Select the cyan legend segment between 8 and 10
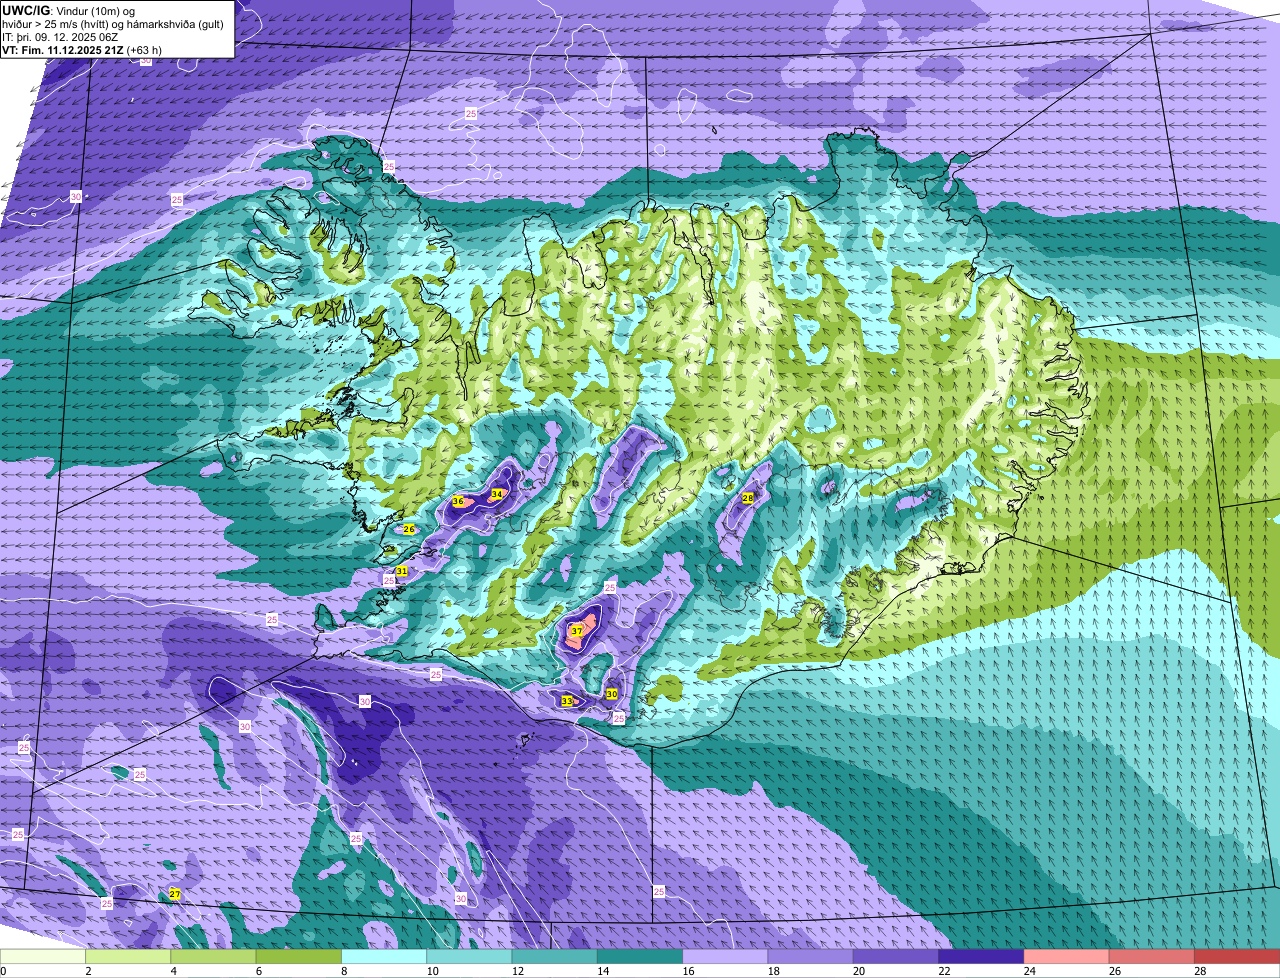 [x=385, y=956]
